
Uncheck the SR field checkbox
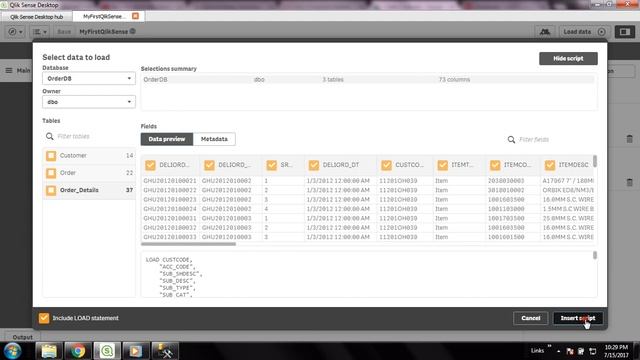click(271, 165)
